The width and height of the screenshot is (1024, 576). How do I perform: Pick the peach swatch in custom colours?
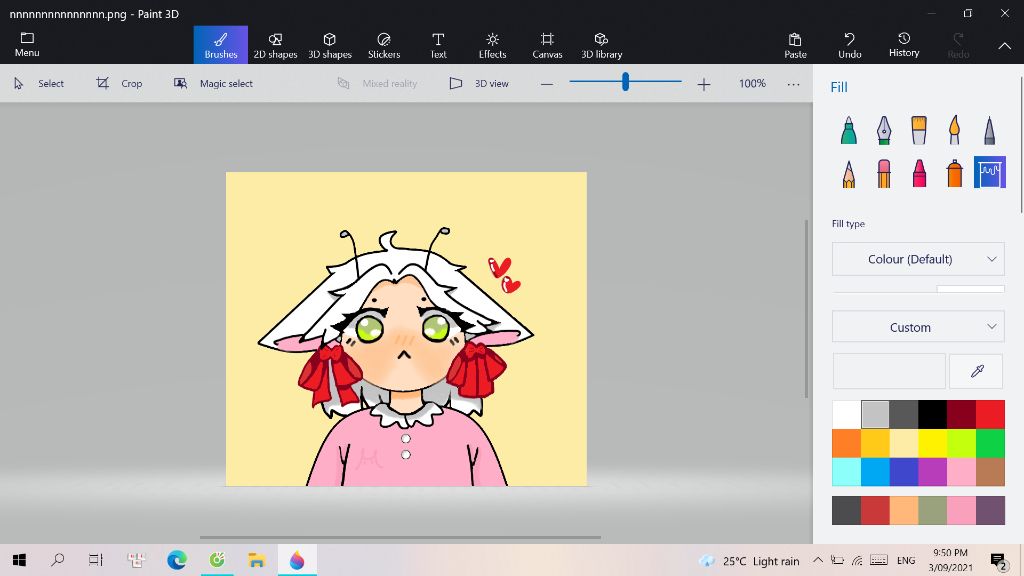tap(904, 511)
